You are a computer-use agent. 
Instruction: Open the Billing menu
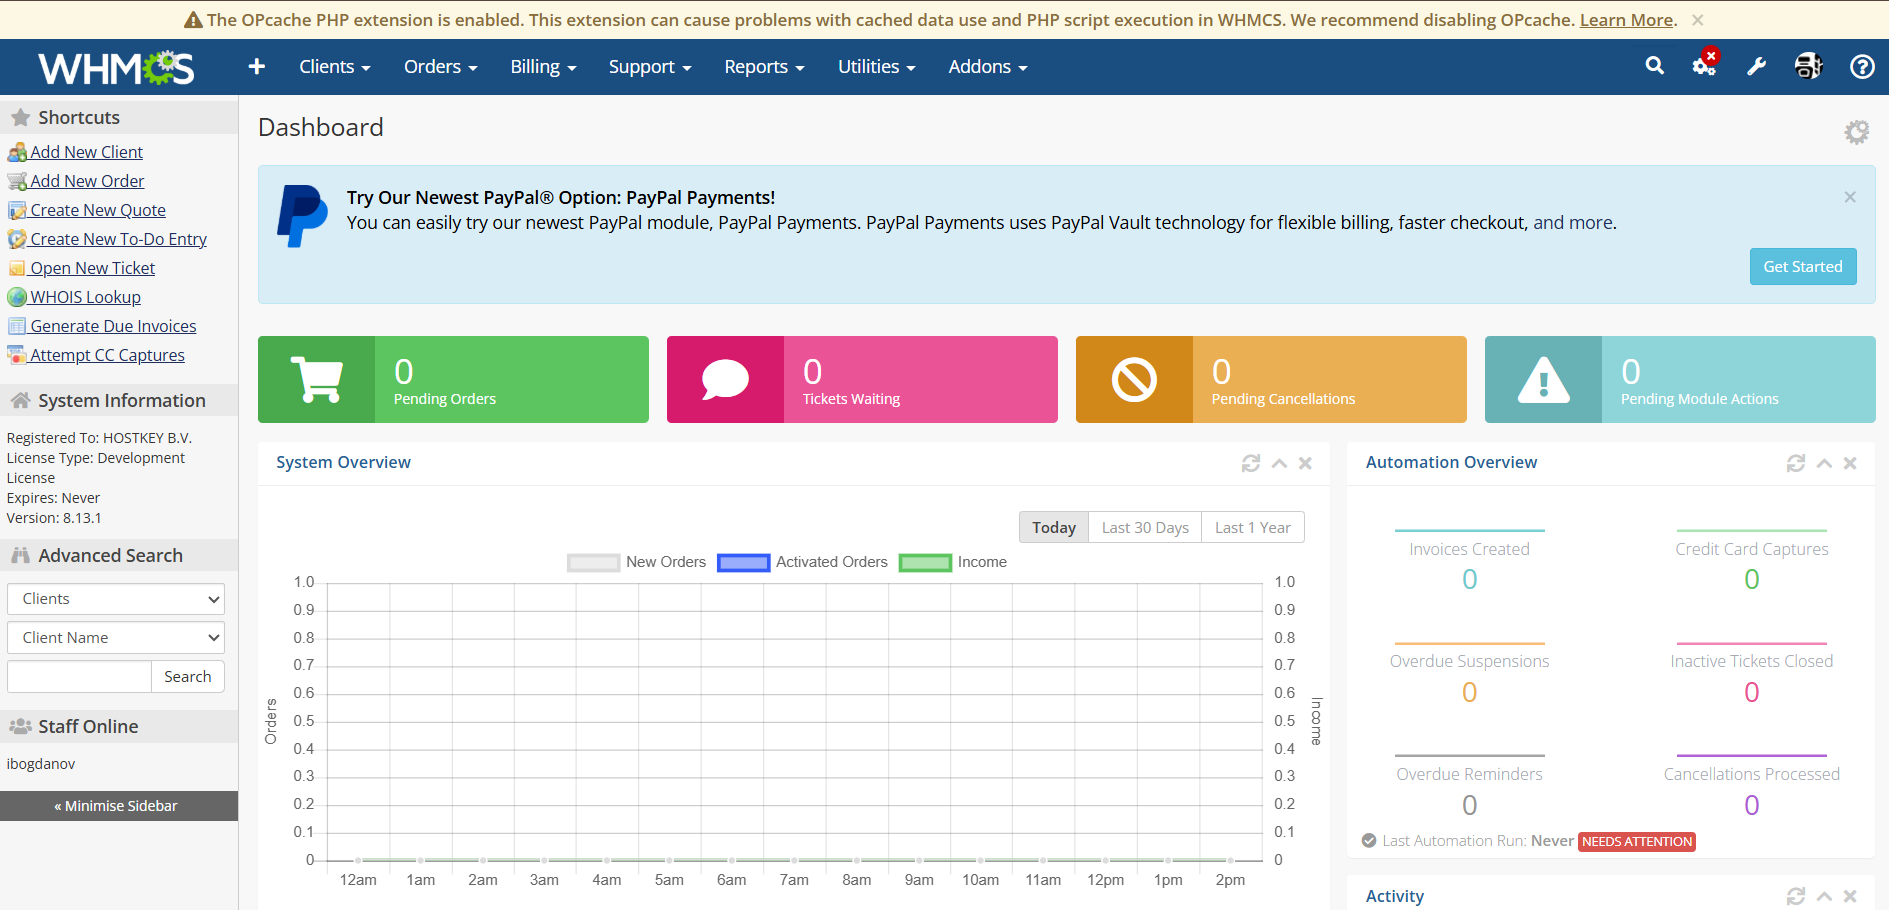(543, 67)
